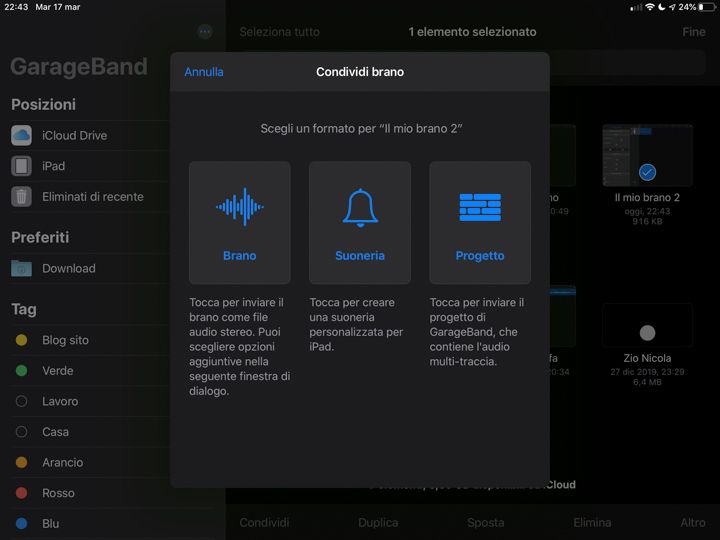This screenshot has height=540, width=720.
Task: Click the orange Arancio tag dot
Action: pyautogui.click(x=21, y=462)
